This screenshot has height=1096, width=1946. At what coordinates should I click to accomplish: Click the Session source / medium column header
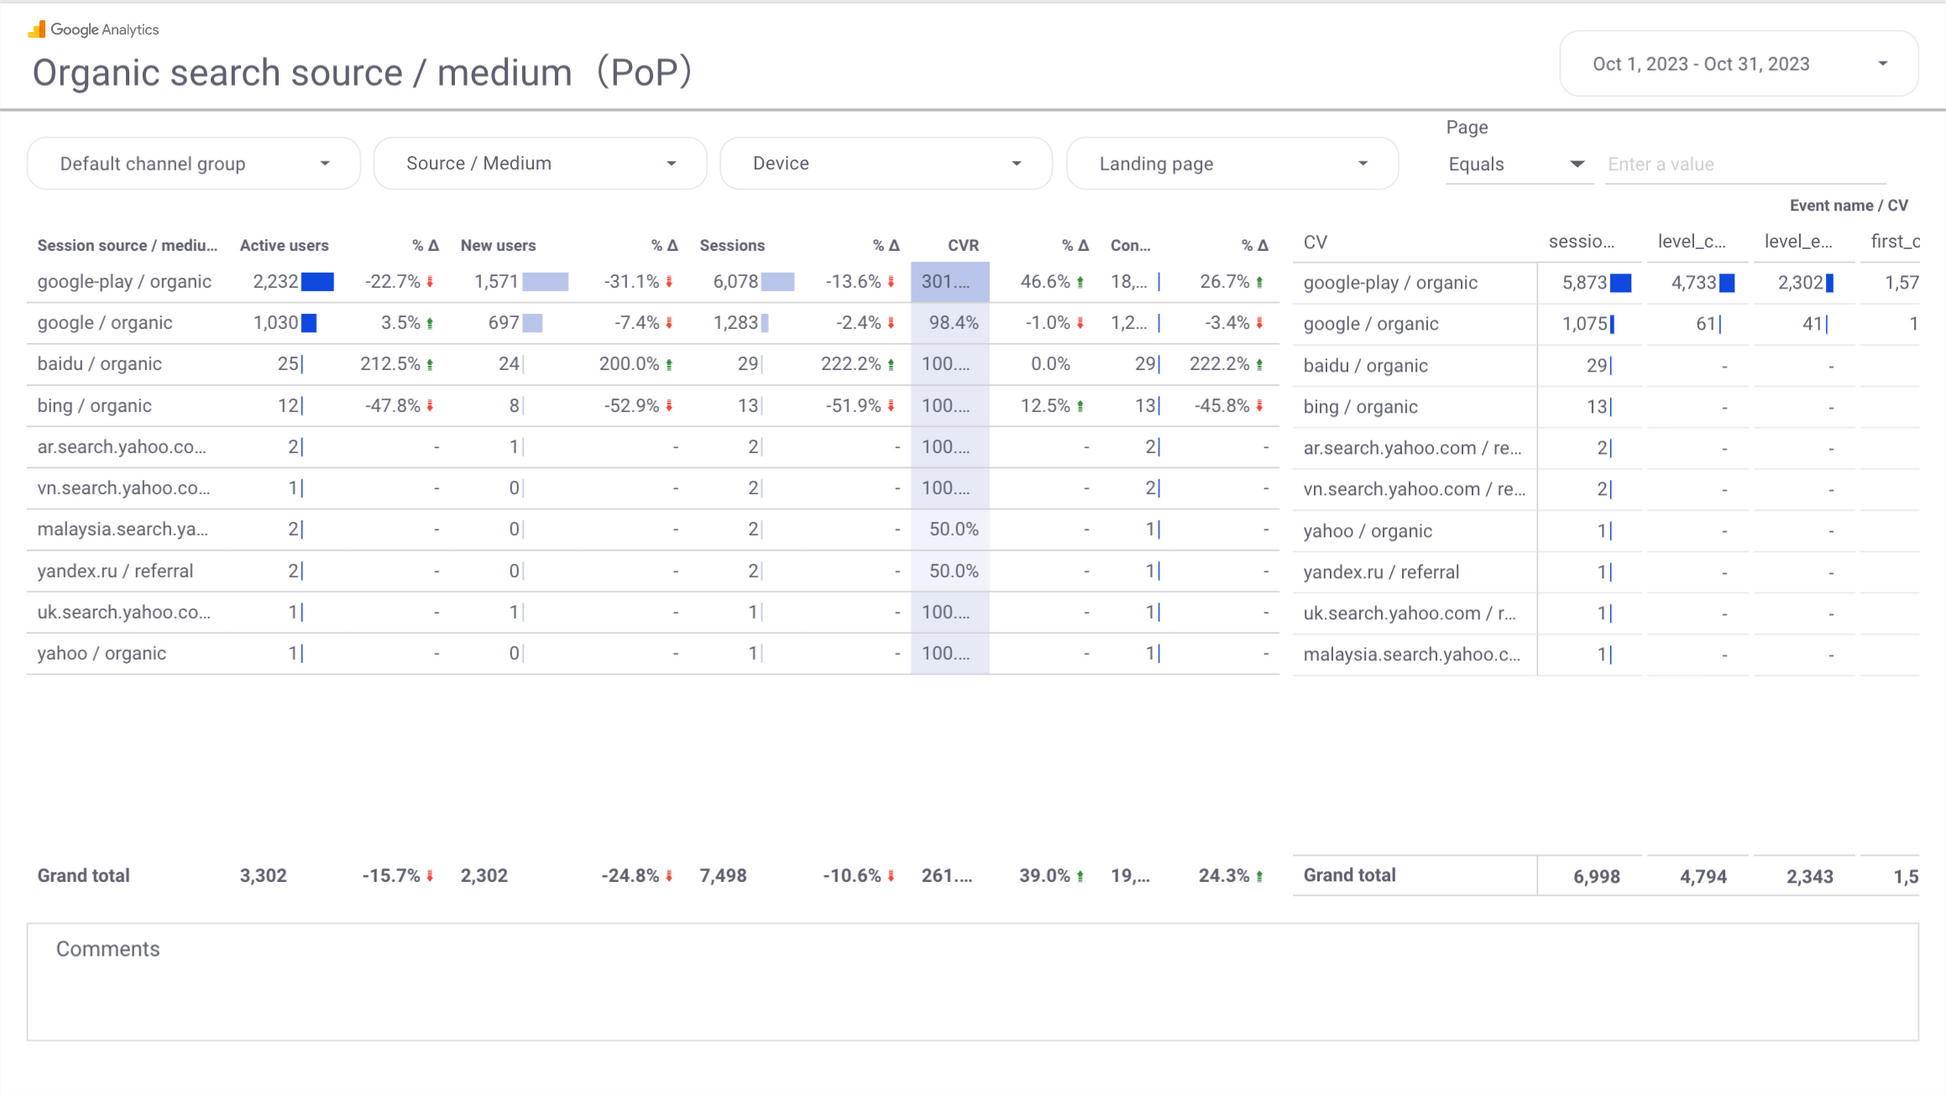(x=127, y=245)
